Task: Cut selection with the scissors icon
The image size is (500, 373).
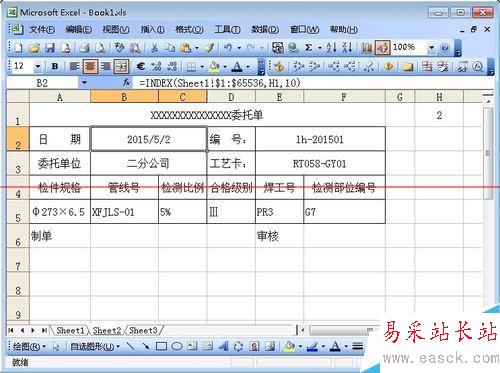Action: click(154, 48)
